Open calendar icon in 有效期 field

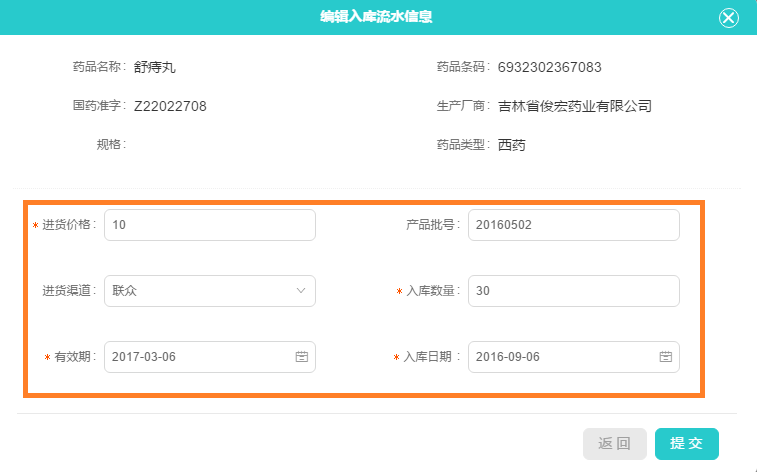click(302, 357)
